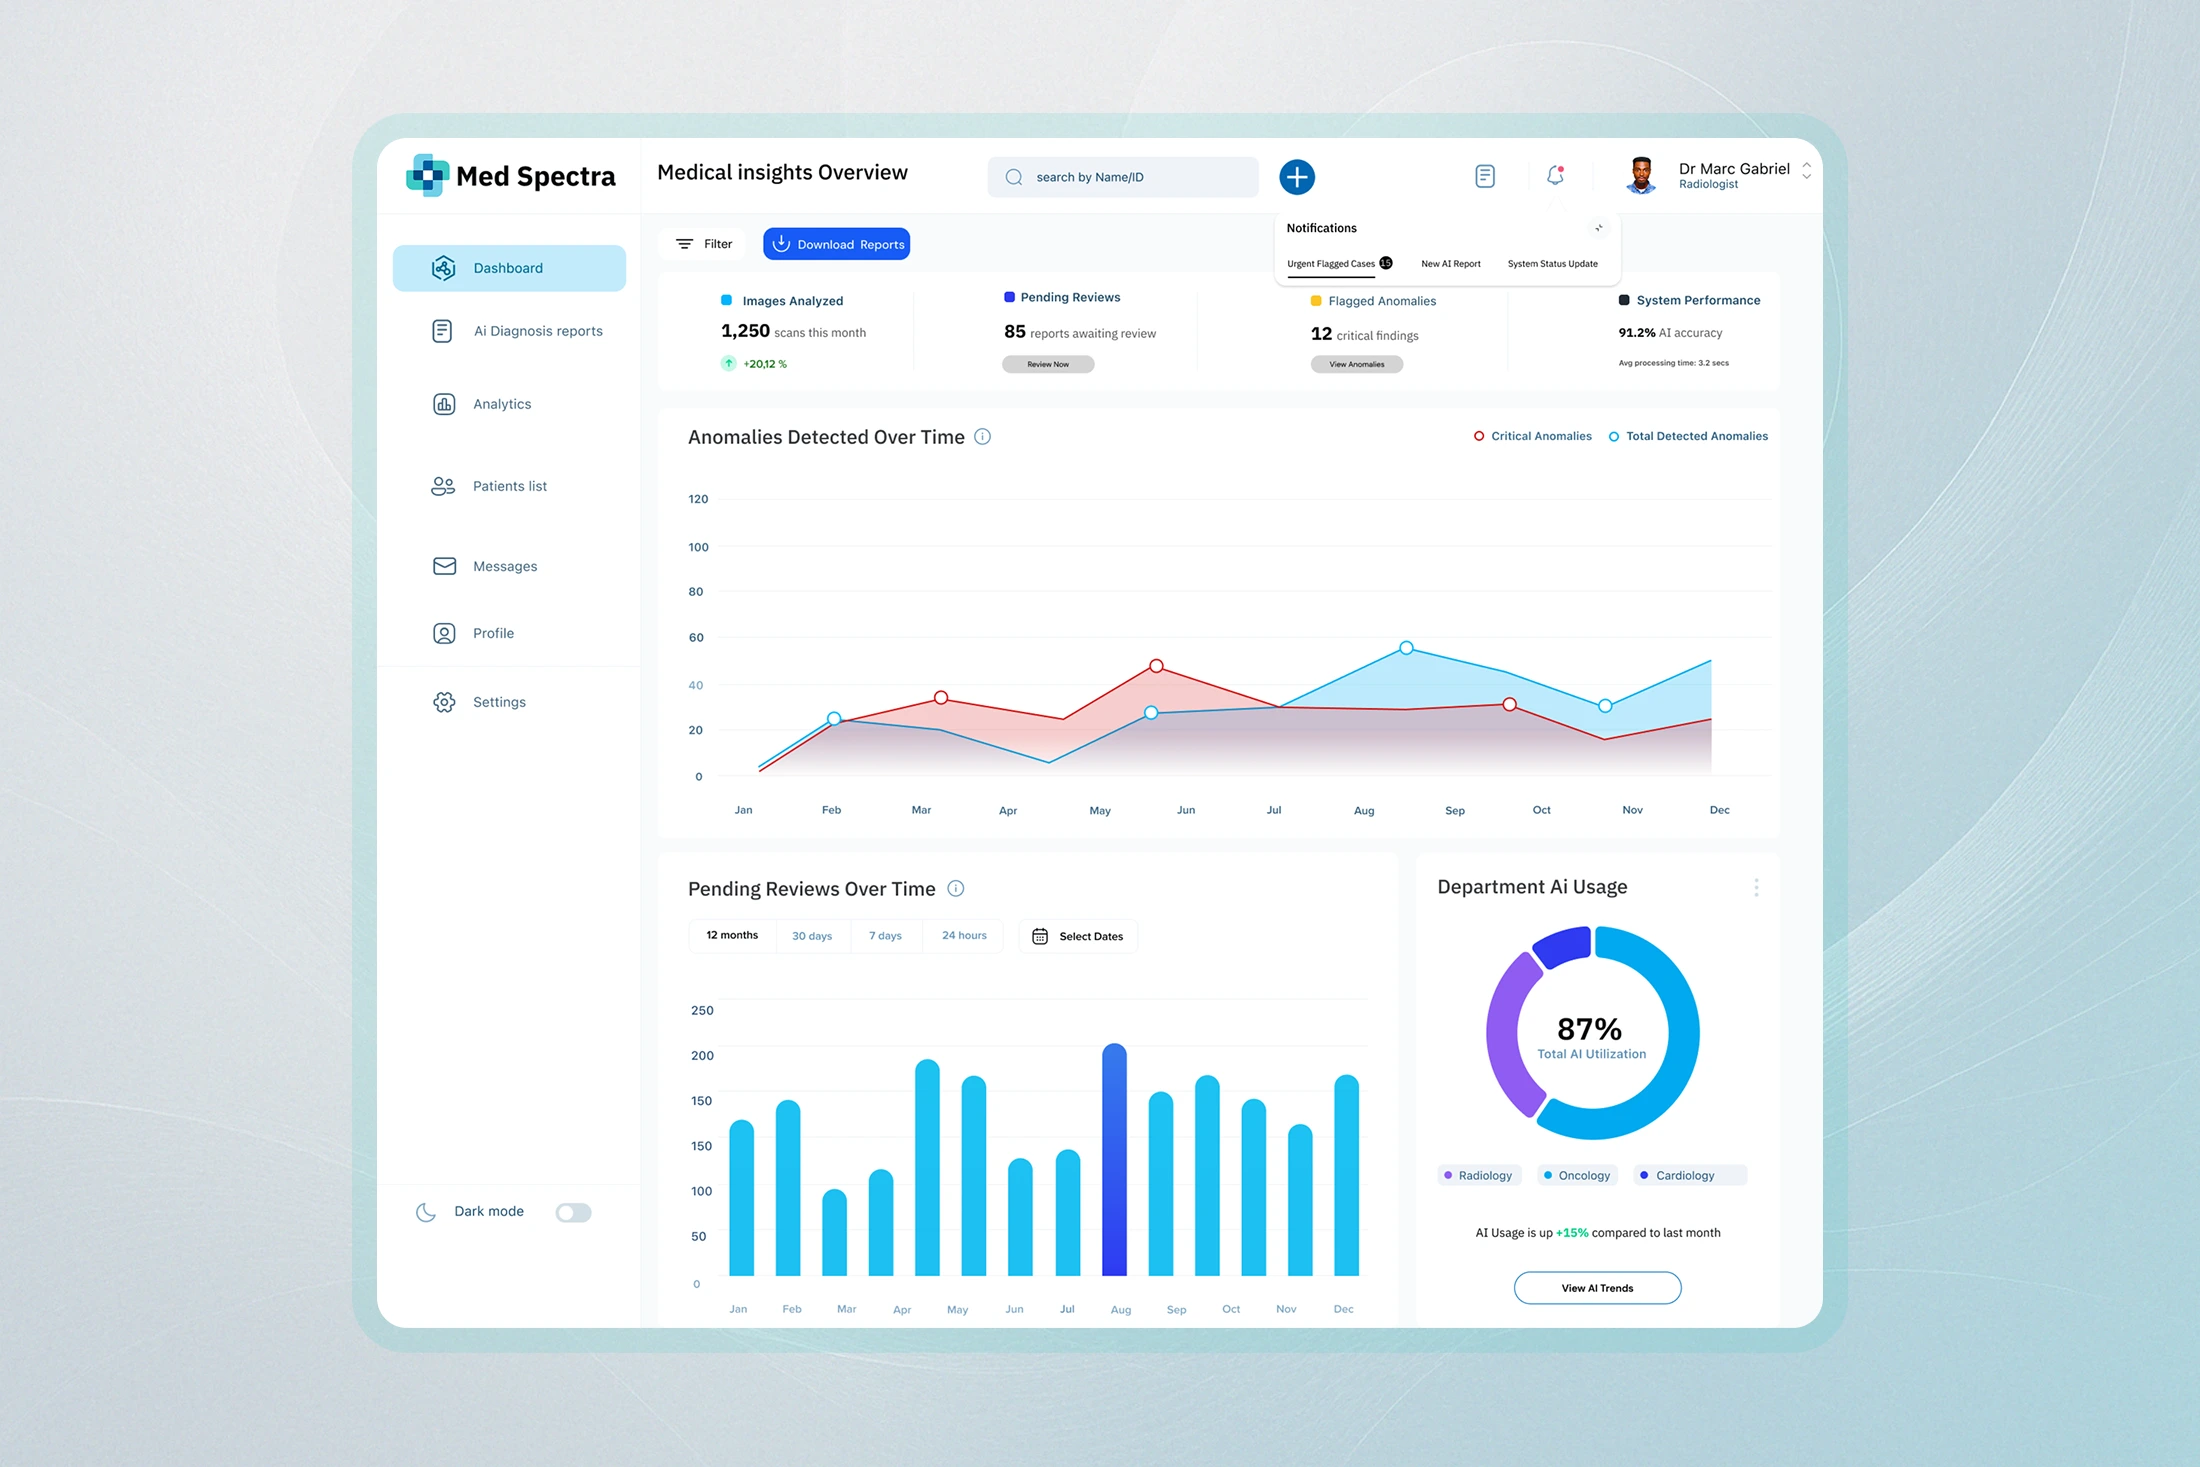This screenshot has height=1467, width=2200.
Task: Open the Filter button
Action: (x=704, y=244)
